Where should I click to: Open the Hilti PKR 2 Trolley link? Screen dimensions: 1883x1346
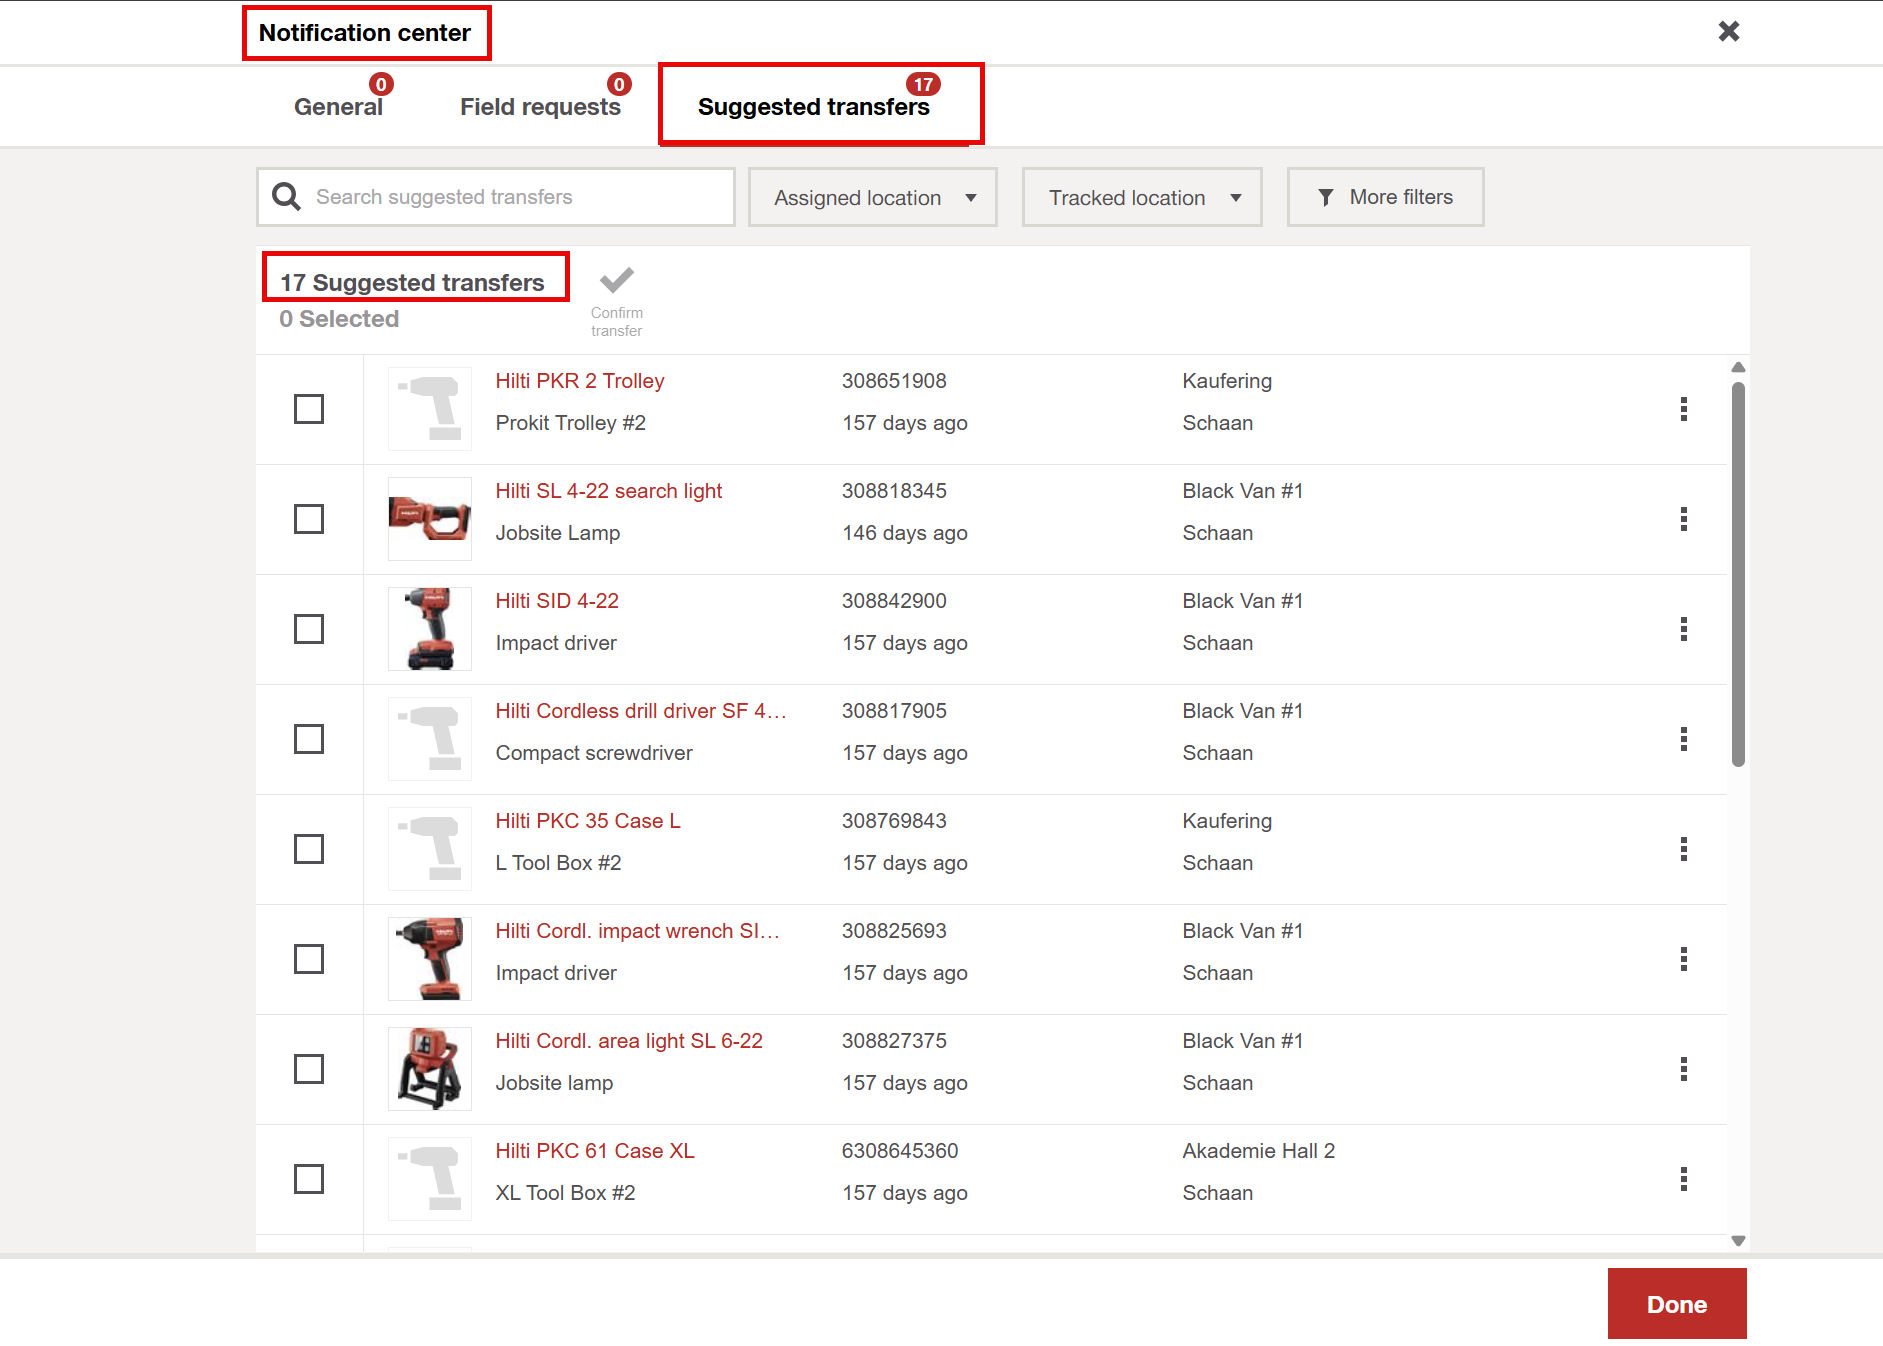[x=580, y=381]
